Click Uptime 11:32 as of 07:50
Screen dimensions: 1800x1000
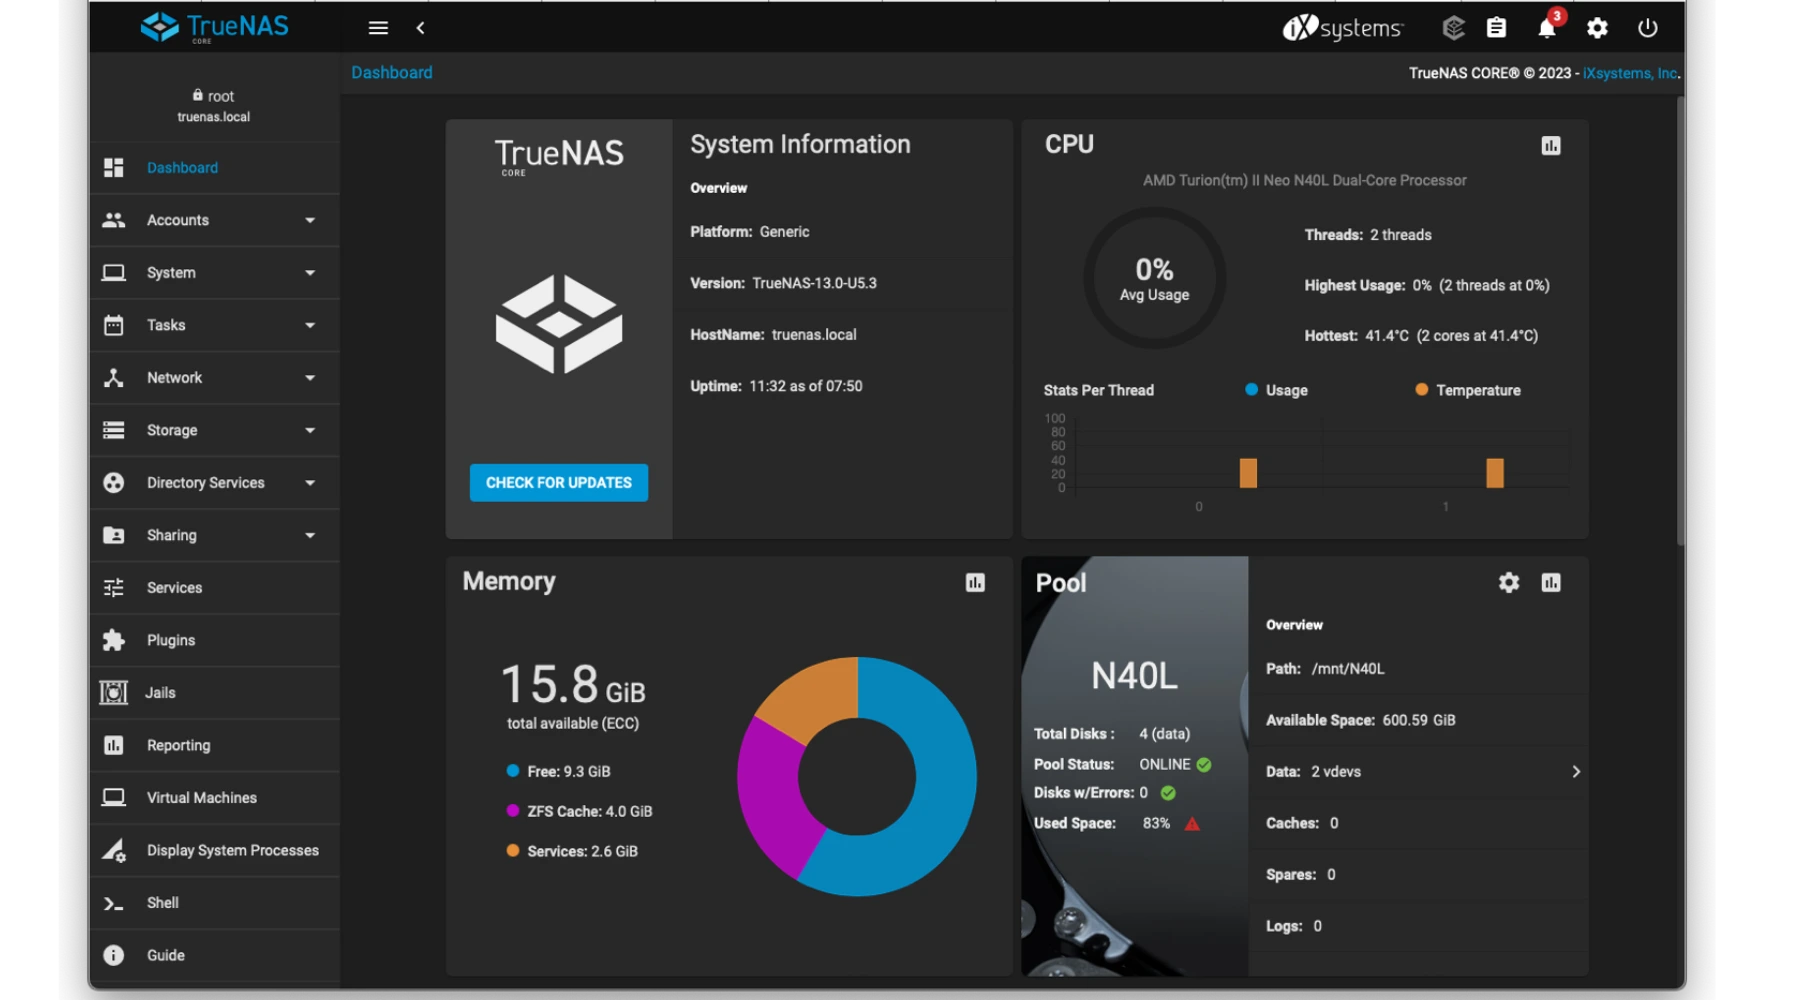coord(776,386)
